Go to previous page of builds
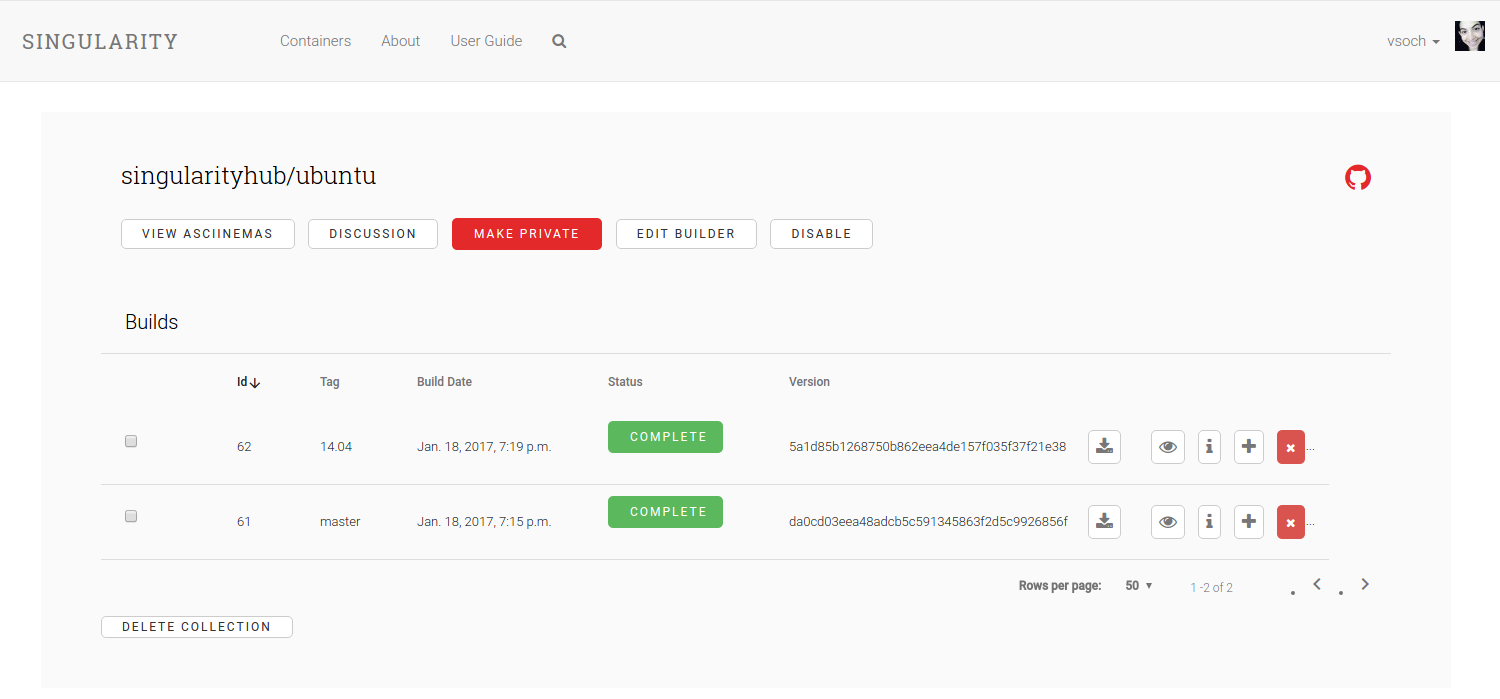The height and width of the screenshot is (699, 1500). click(1317, 584)
